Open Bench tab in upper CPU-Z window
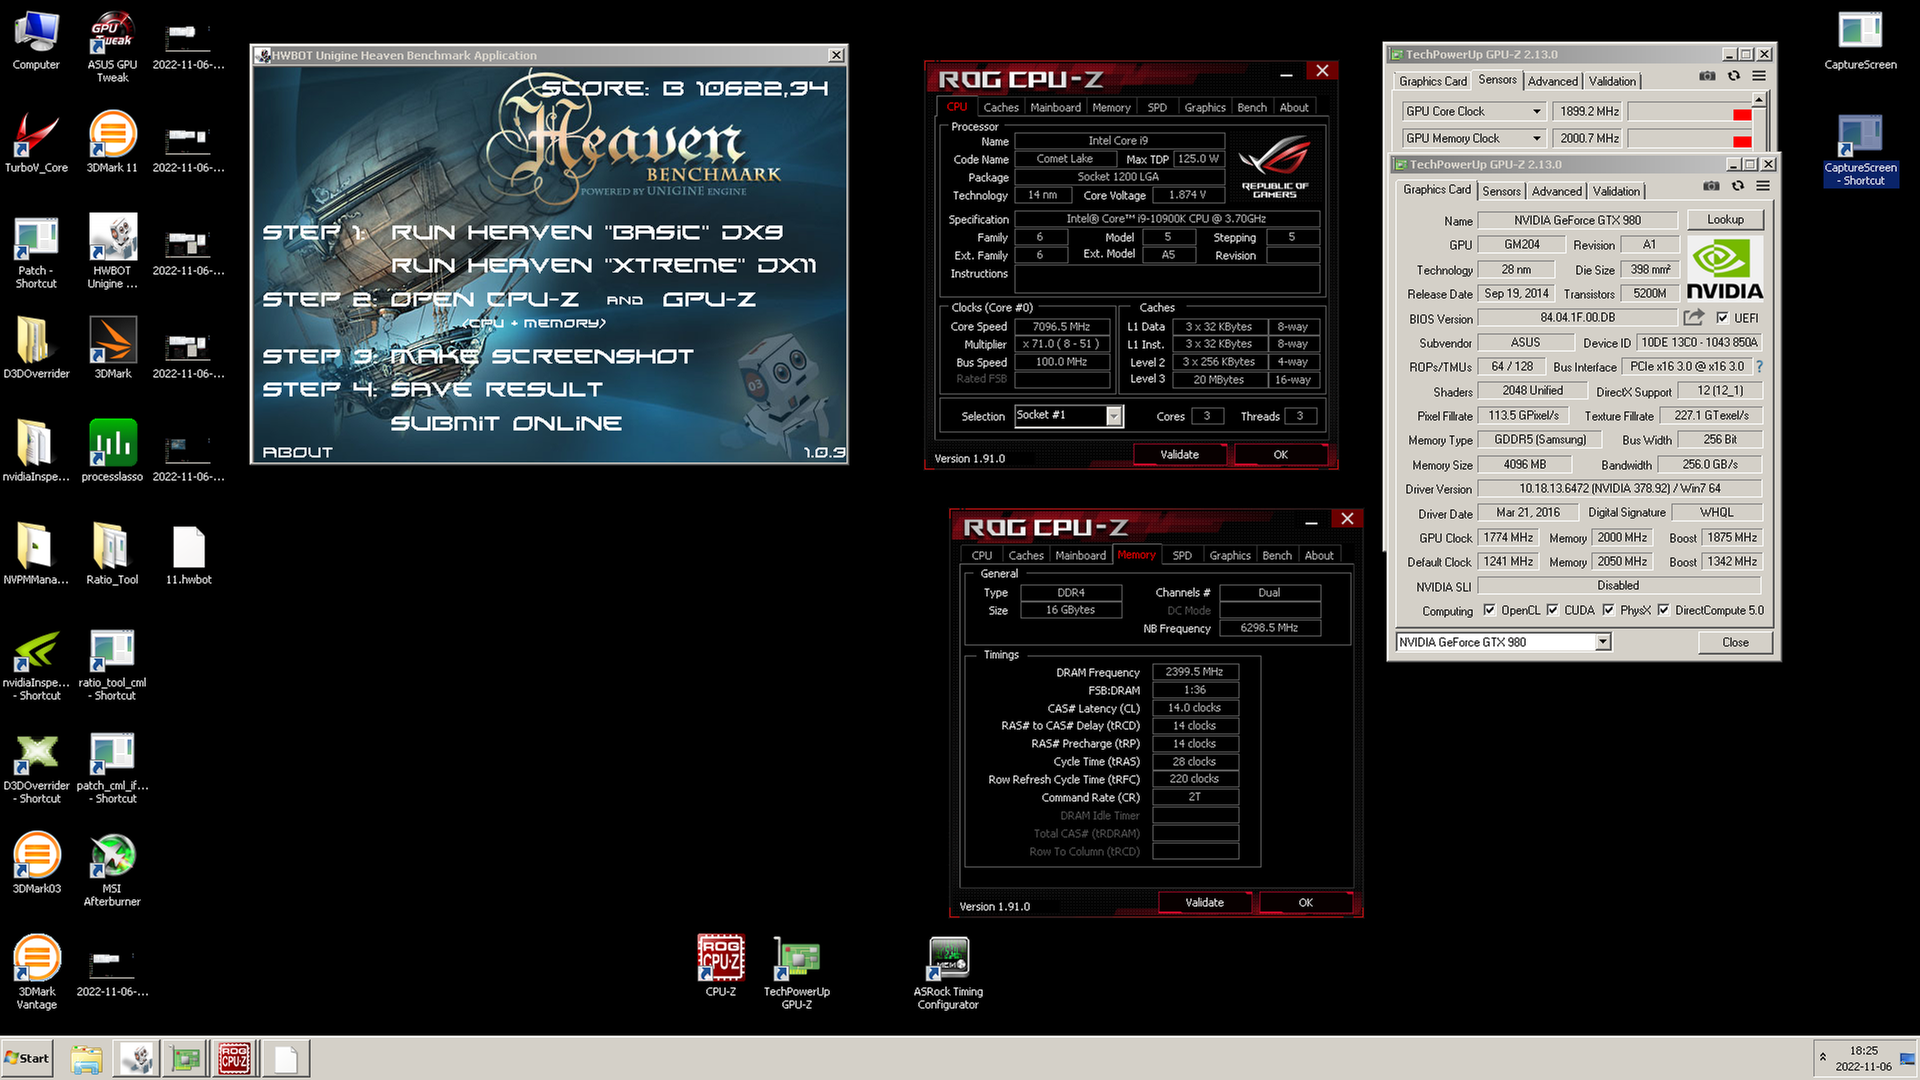This screenshot has width=1920, height=1080. coord(1251,107)
